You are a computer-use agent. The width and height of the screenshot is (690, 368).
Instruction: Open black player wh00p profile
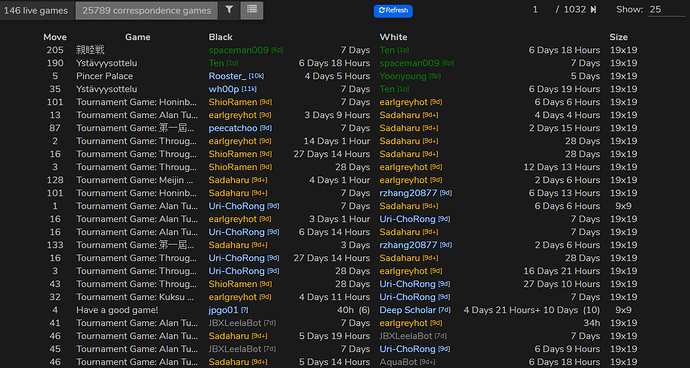(x=224, y=89)
